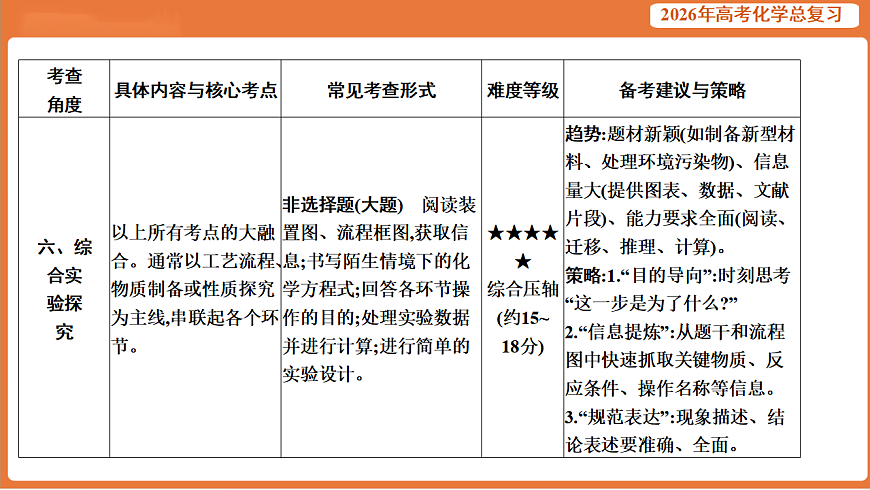The height and width of the screenshot is (490, 870).
Task: Click the bold 策略 label
Action: click(584, 274)
